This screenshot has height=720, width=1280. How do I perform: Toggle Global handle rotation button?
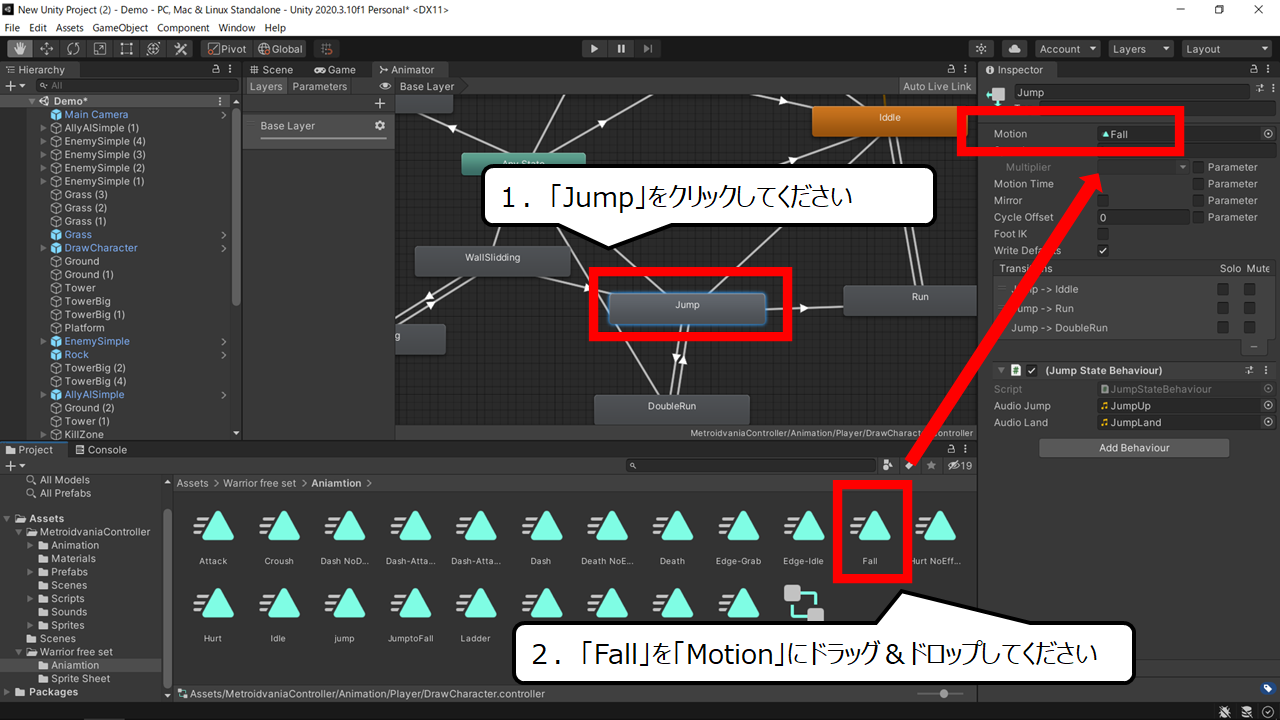click(x=280, y=49)
